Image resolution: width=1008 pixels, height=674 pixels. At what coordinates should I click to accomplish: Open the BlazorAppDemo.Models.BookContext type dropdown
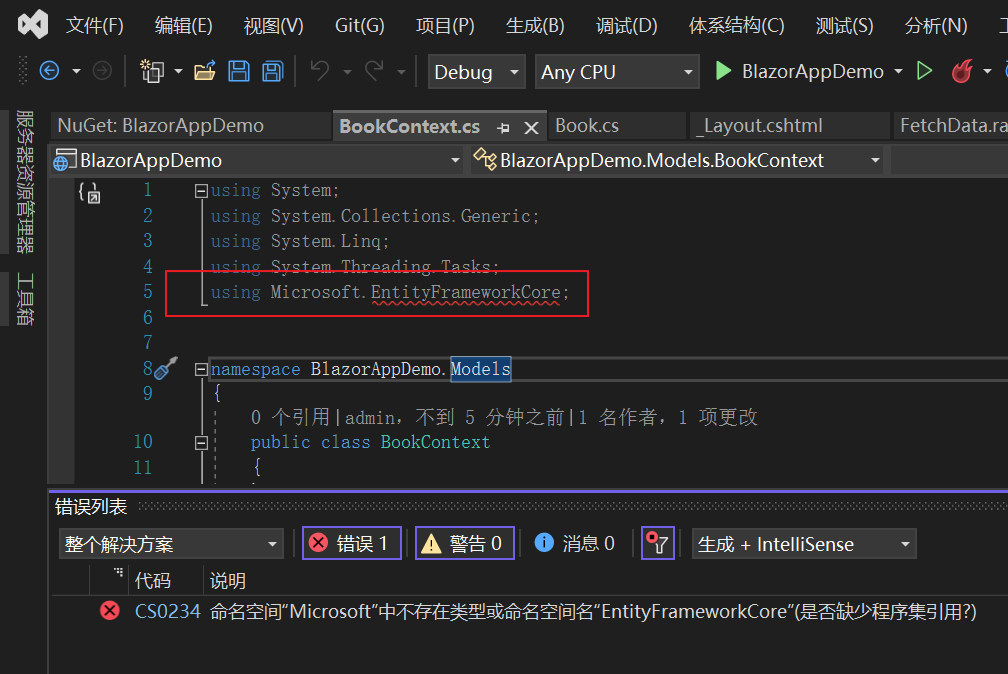tap(676, 160)
